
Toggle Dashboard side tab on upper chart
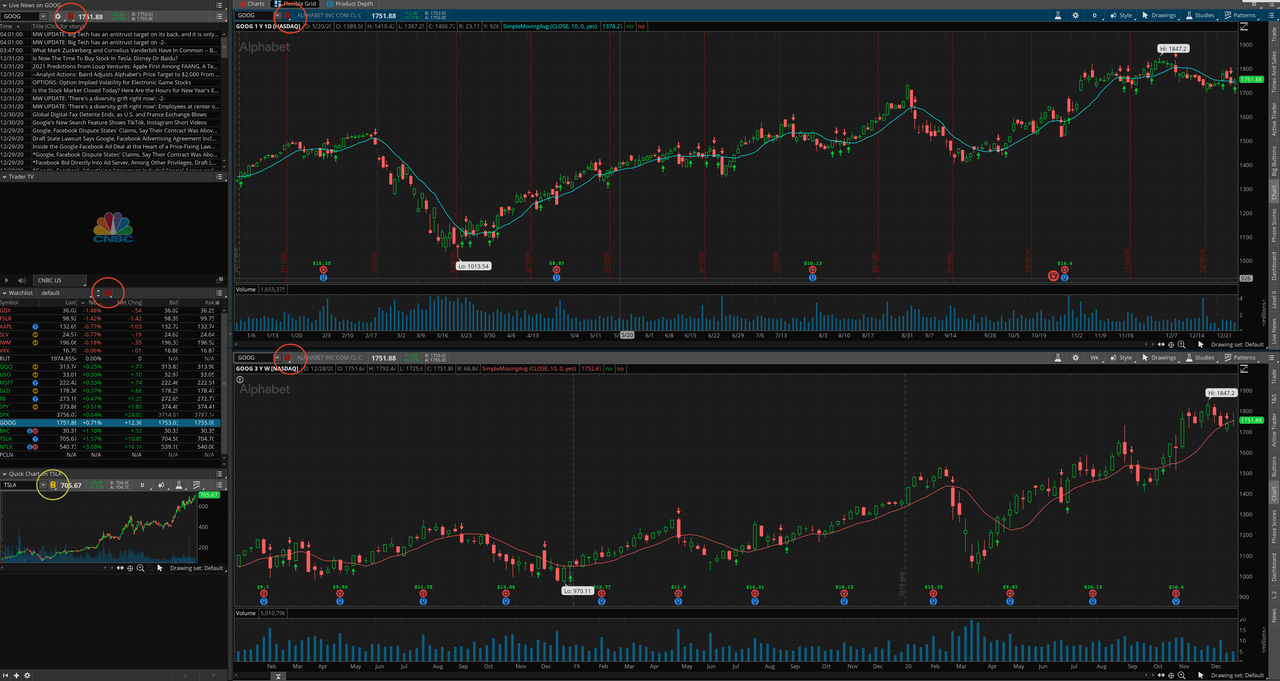pos(1274,266)
